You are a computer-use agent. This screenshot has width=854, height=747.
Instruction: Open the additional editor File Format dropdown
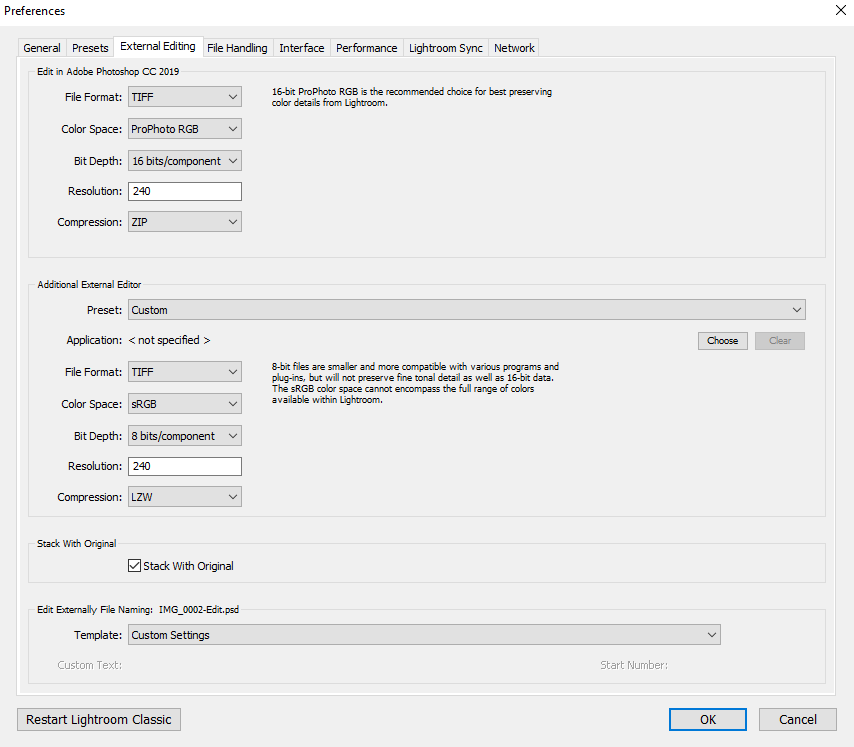coord(184,371)
